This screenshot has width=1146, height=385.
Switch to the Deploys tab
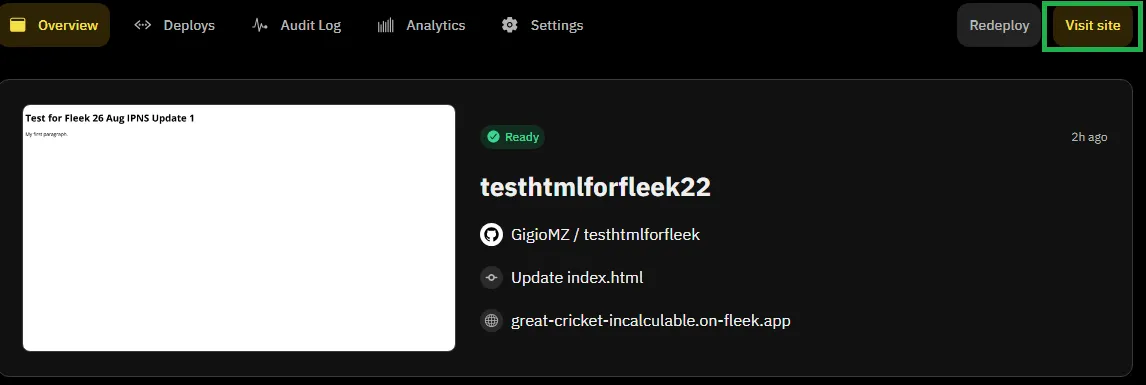coord(175,25)
